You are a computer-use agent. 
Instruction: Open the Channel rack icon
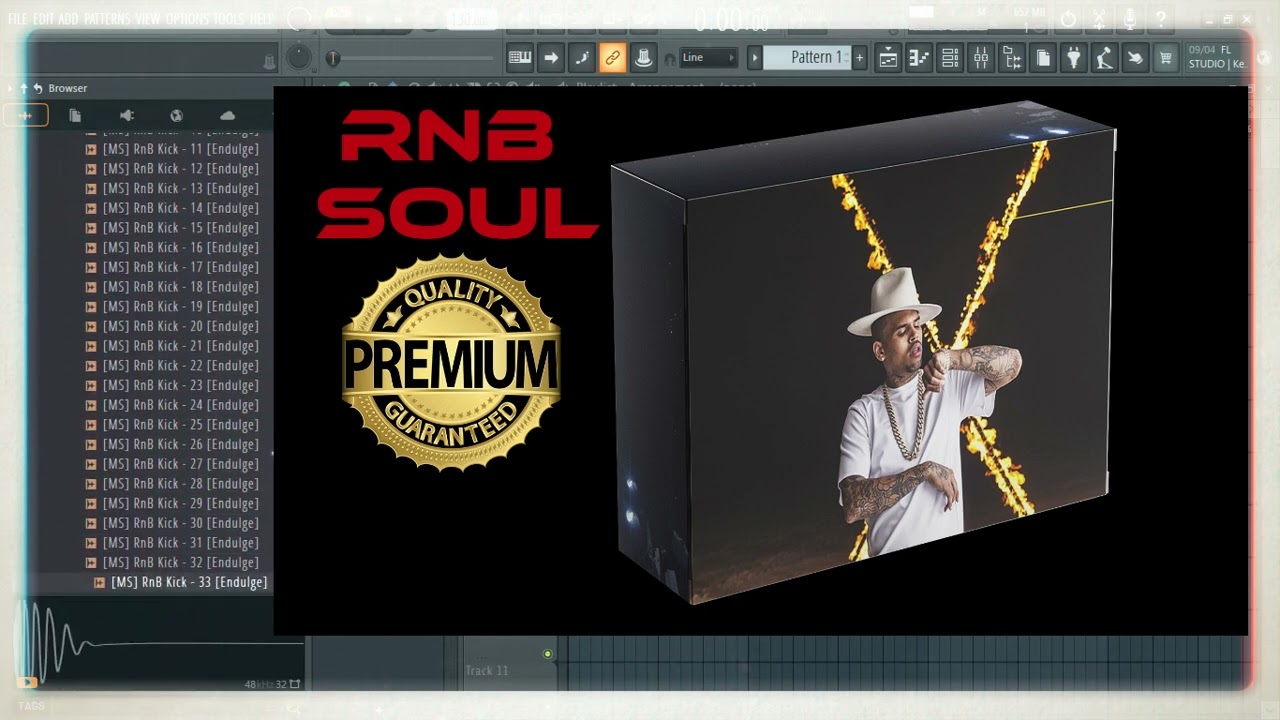click(x=950, y=59)
